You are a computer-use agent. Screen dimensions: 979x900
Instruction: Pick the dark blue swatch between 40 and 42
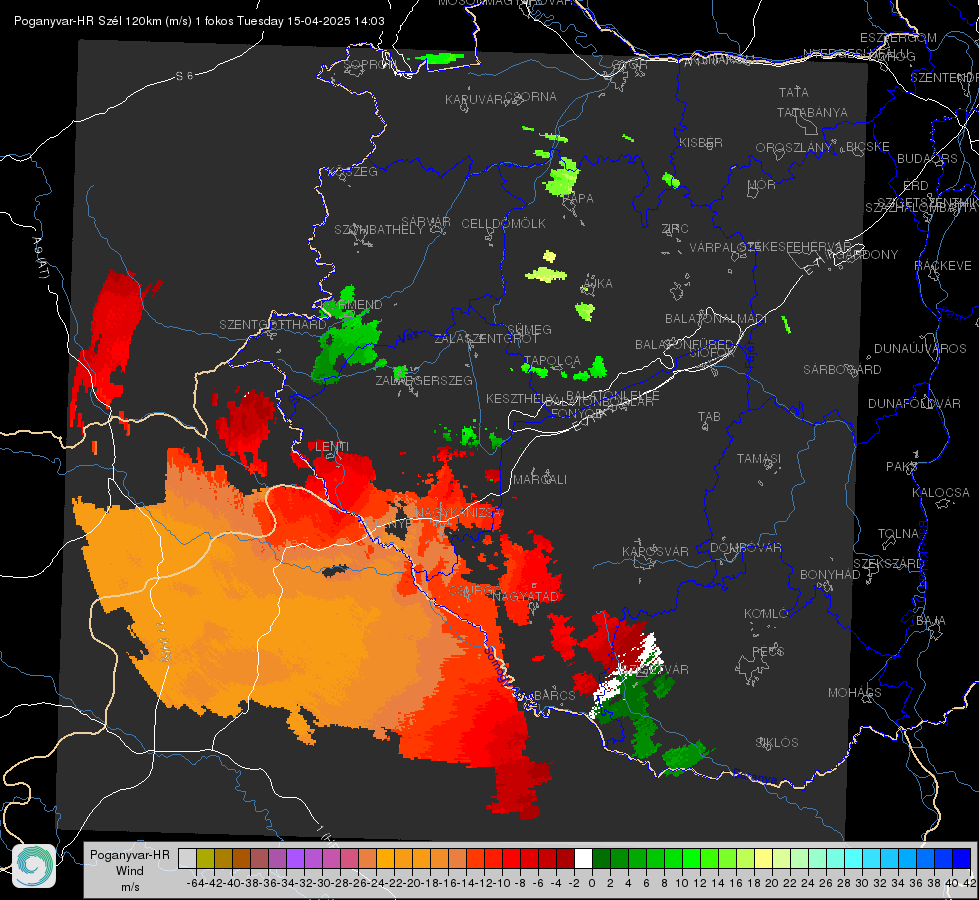[962, 859]
